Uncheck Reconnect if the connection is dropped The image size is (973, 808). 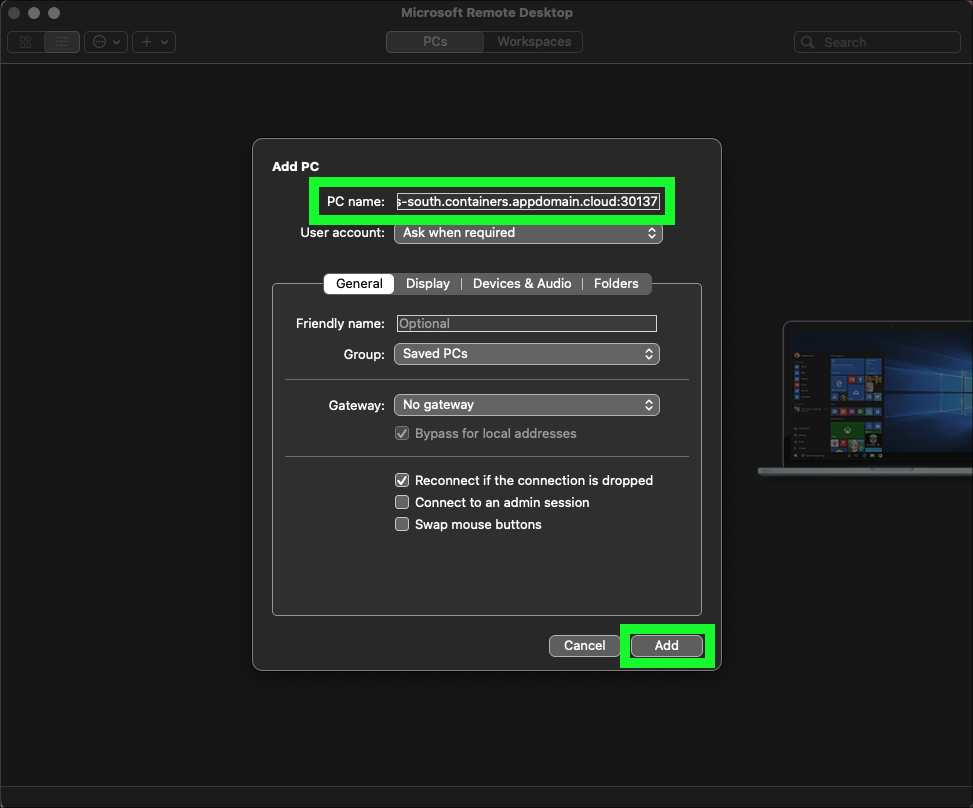(402, 480)
